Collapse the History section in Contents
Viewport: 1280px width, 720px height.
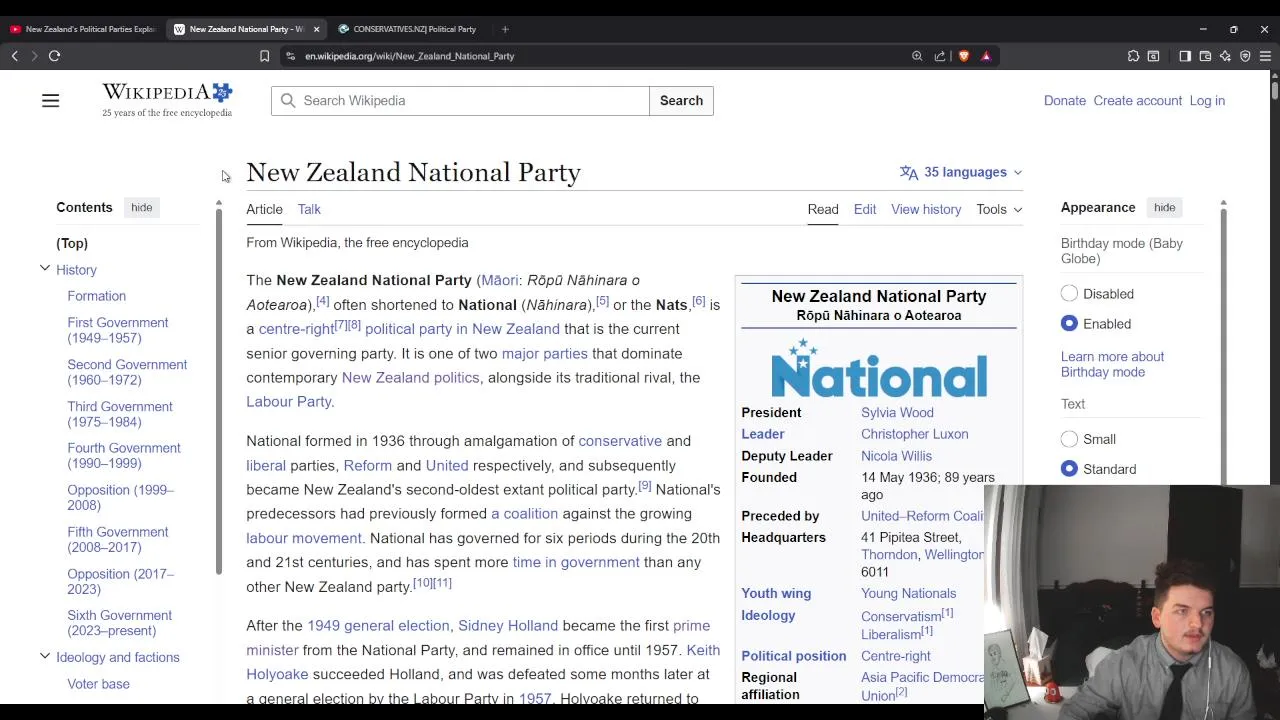point(45,269)
